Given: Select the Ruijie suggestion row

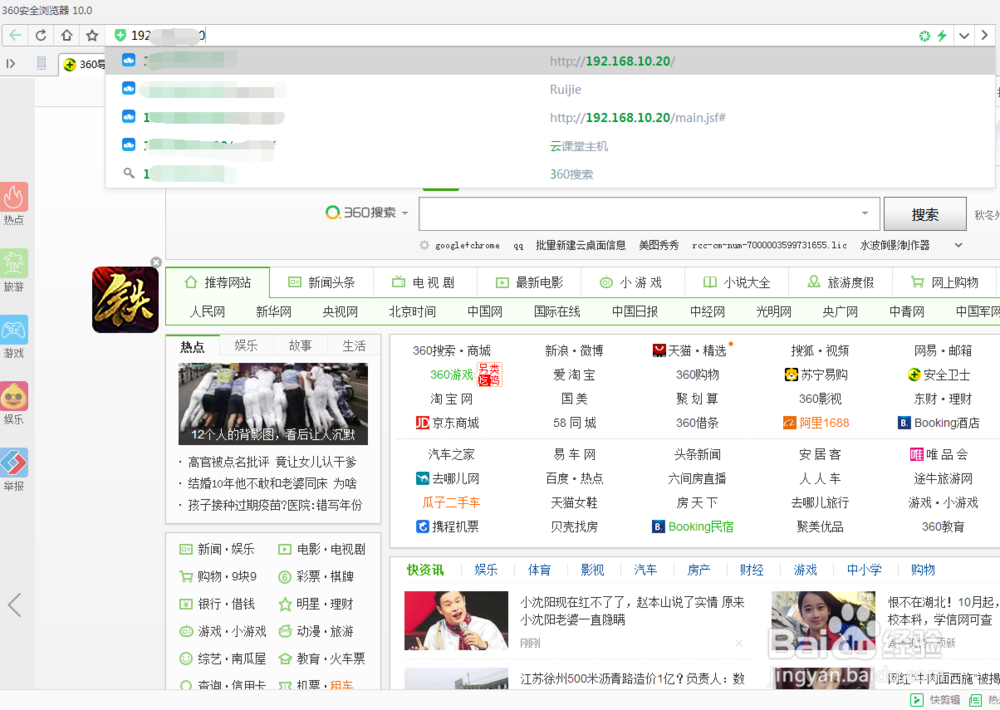Looking at the screenshot, I should [550, 89].
